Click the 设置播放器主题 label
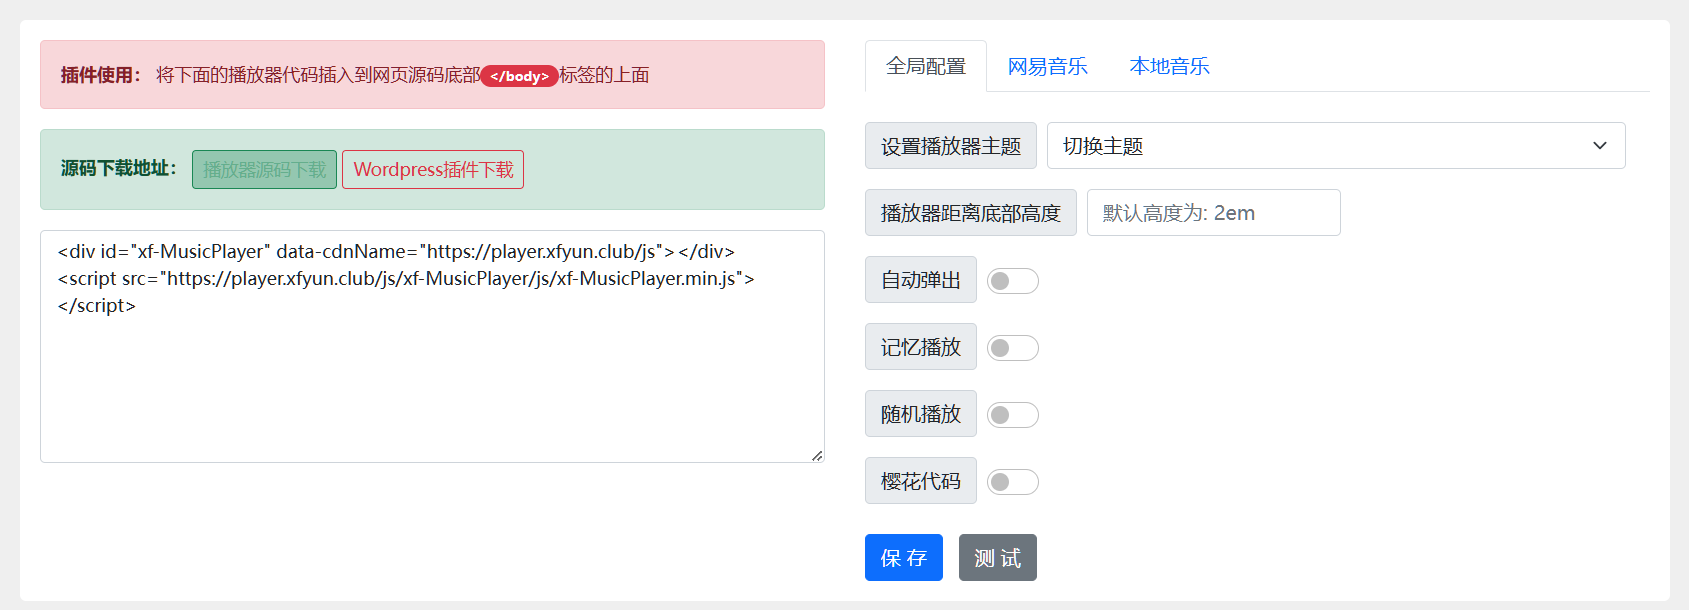Screen dimensions: 1689x610 951,146
